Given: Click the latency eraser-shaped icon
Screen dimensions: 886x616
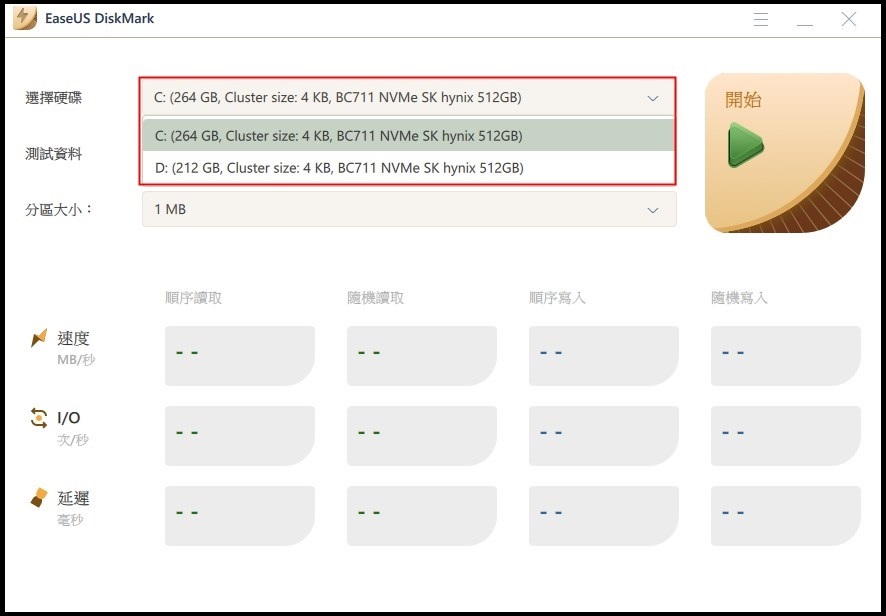Looking at the screenshot, I should pyautogui.click(x=39, y=498).
